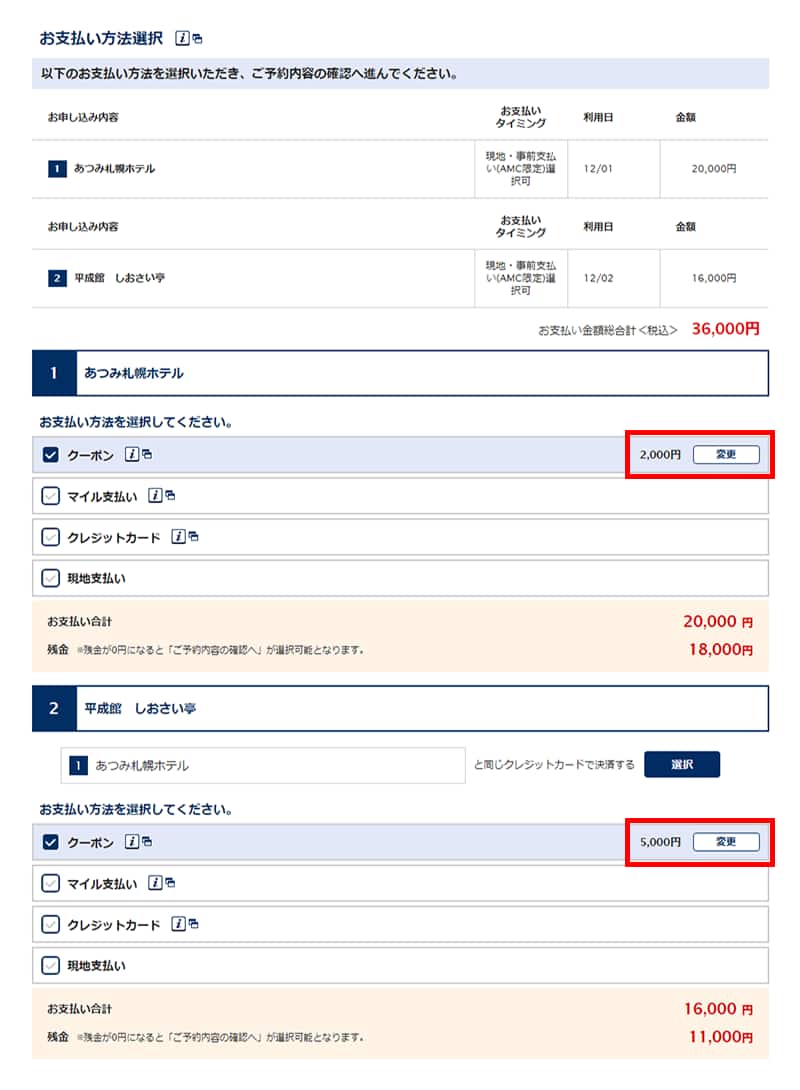Open the あつみ札幌ホテル credit card selector field
800x1090 pixels.
click(263, 765)
